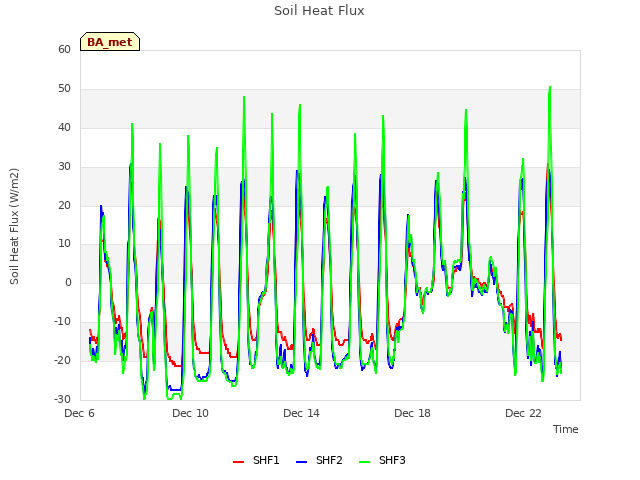
Task: Click the -30 y-axis label
Action: 63,399
